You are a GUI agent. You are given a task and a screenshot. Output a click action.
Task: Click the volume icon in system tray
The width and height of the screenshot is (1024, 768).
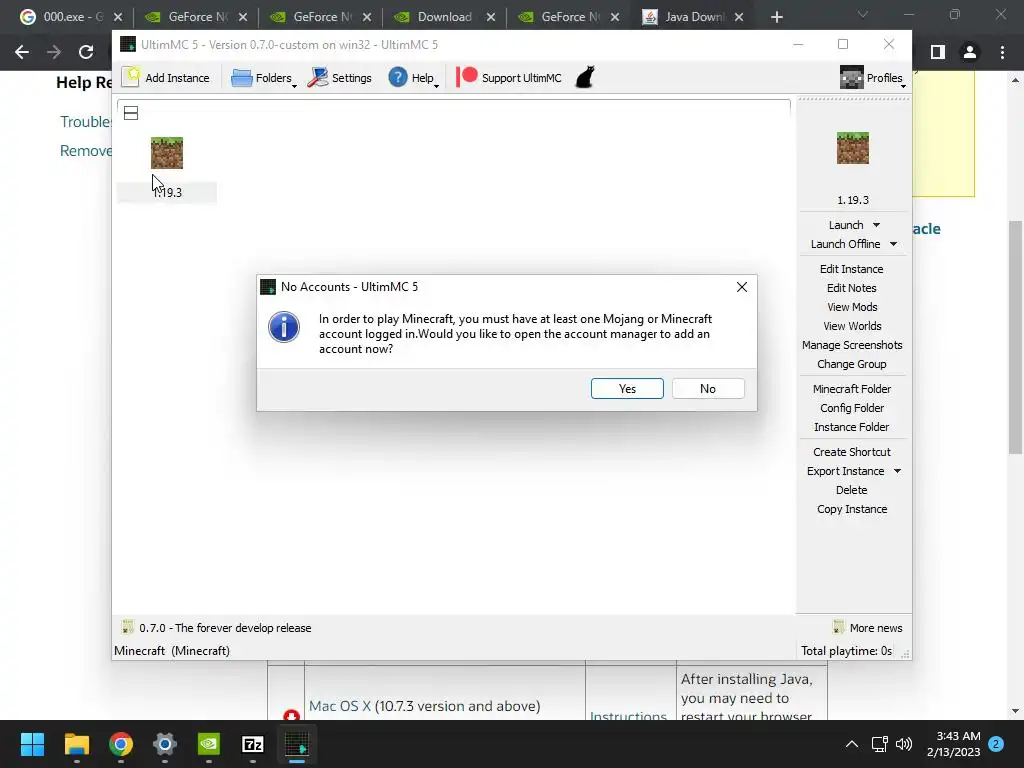click(x=904, y=744)
